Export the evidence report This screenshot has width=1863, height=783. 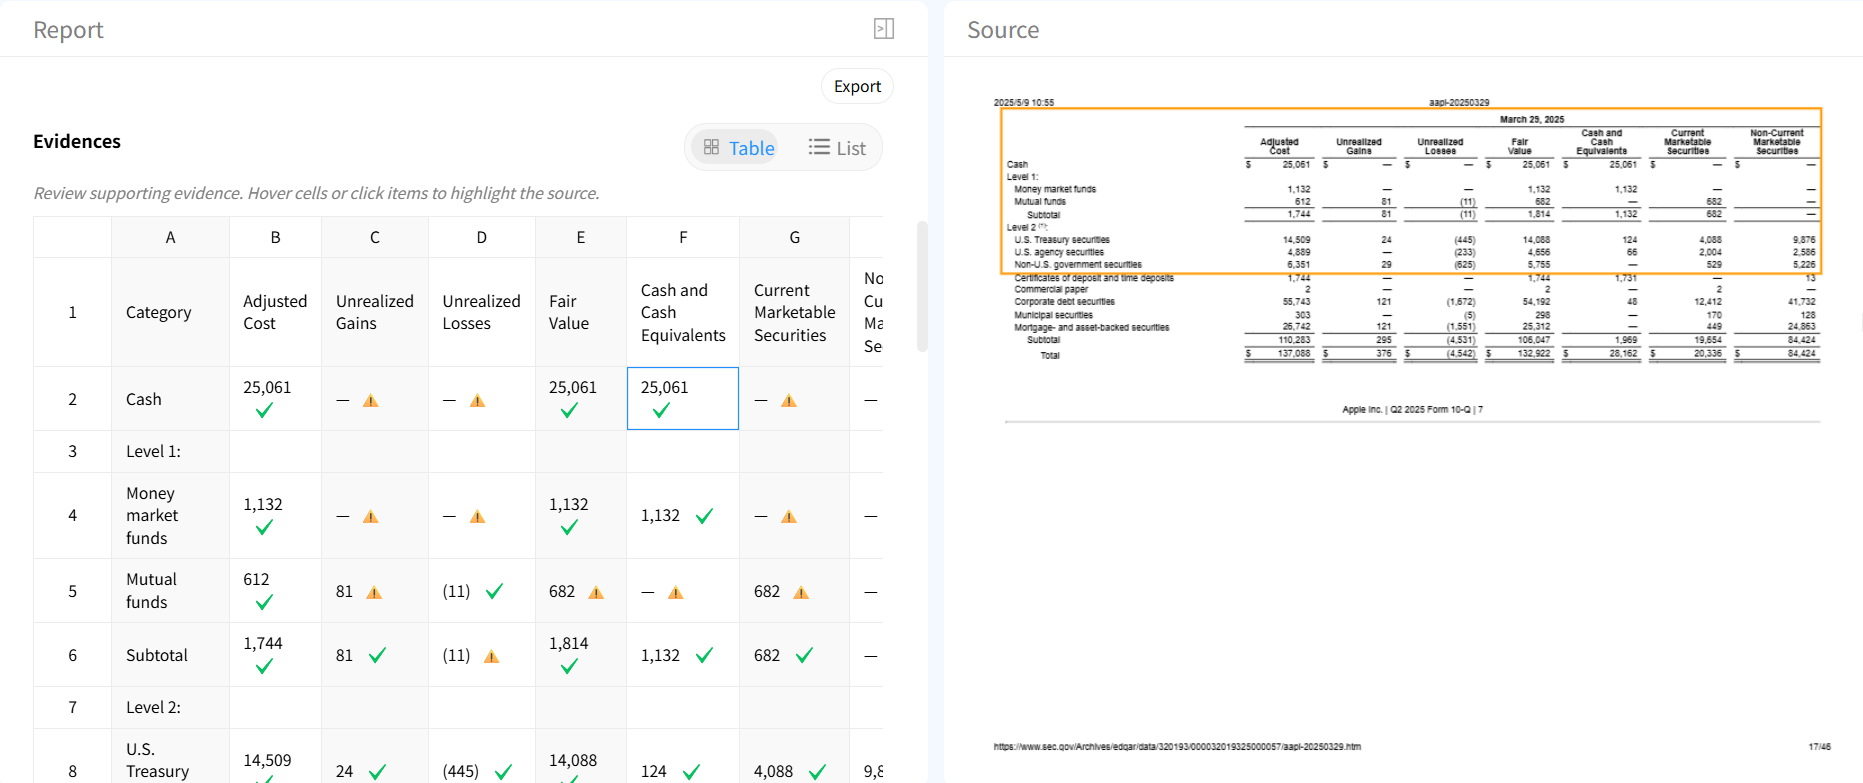pos(857,86)
